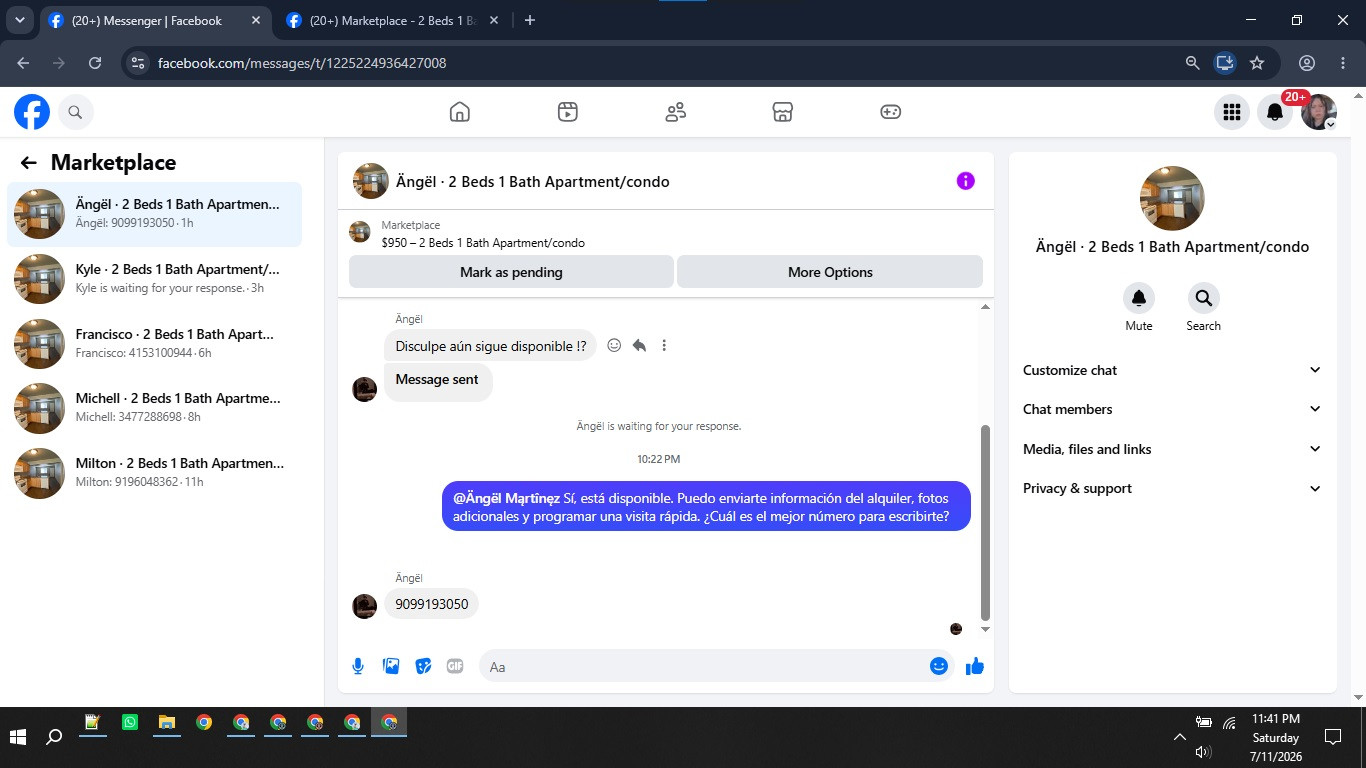Attach a photo file to message
Screen dimensions: 1366x768
(x=391, y=666)
